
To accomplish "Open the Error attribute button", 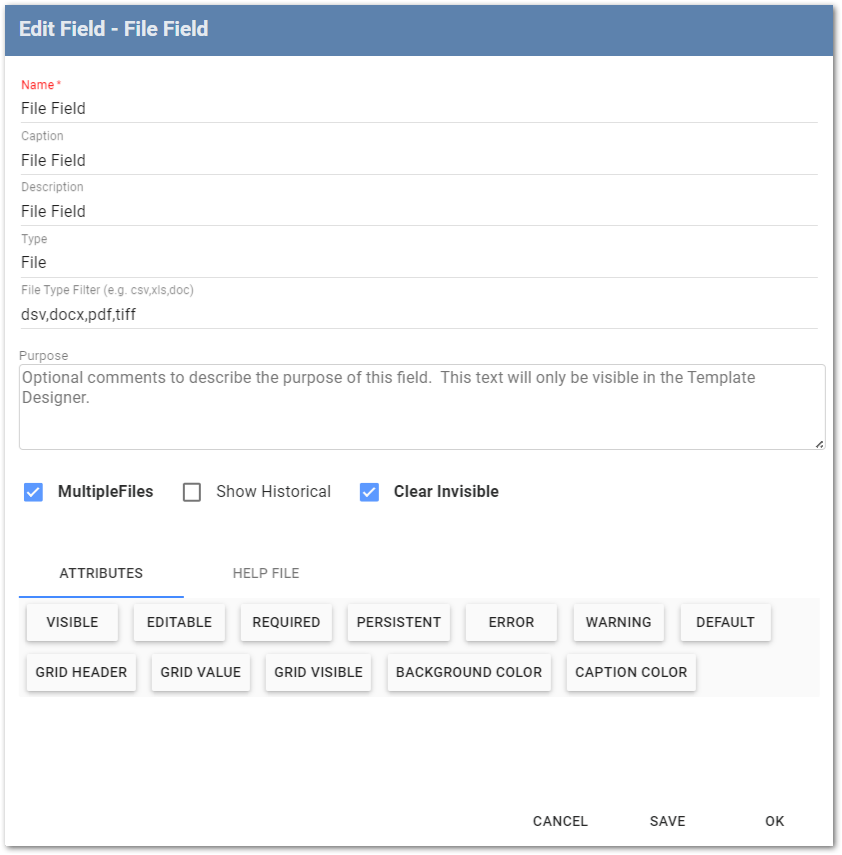I will coord(511,622).
